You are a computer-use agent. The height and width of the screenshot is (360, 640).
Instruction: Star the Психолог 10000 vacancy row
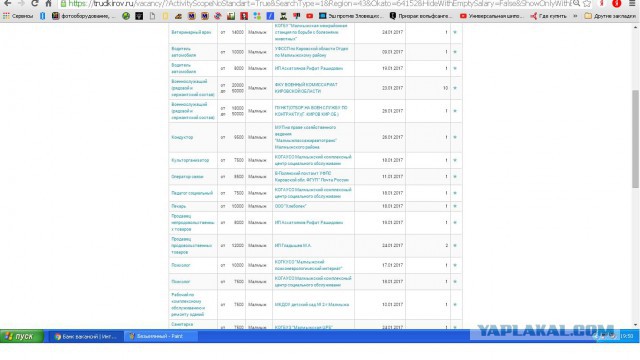coord(455,265)
